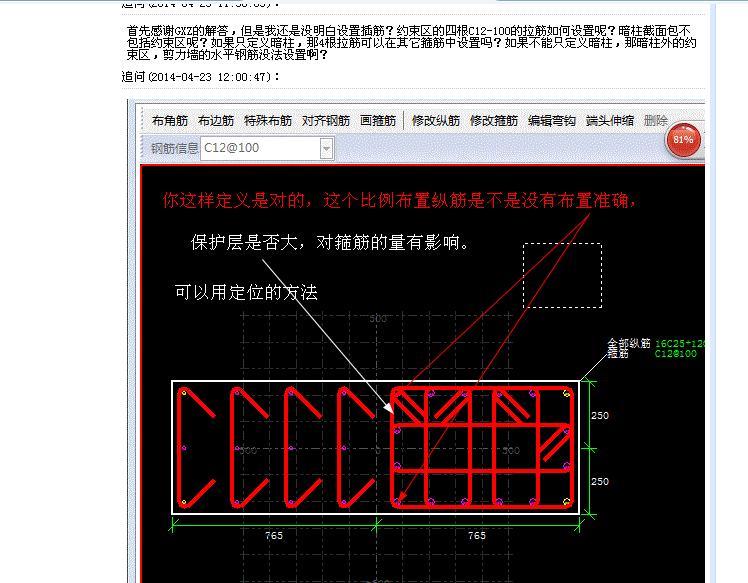Select the 布角筋 toolbar command
The height and width of the screenshot is (583, 748).
170,121
